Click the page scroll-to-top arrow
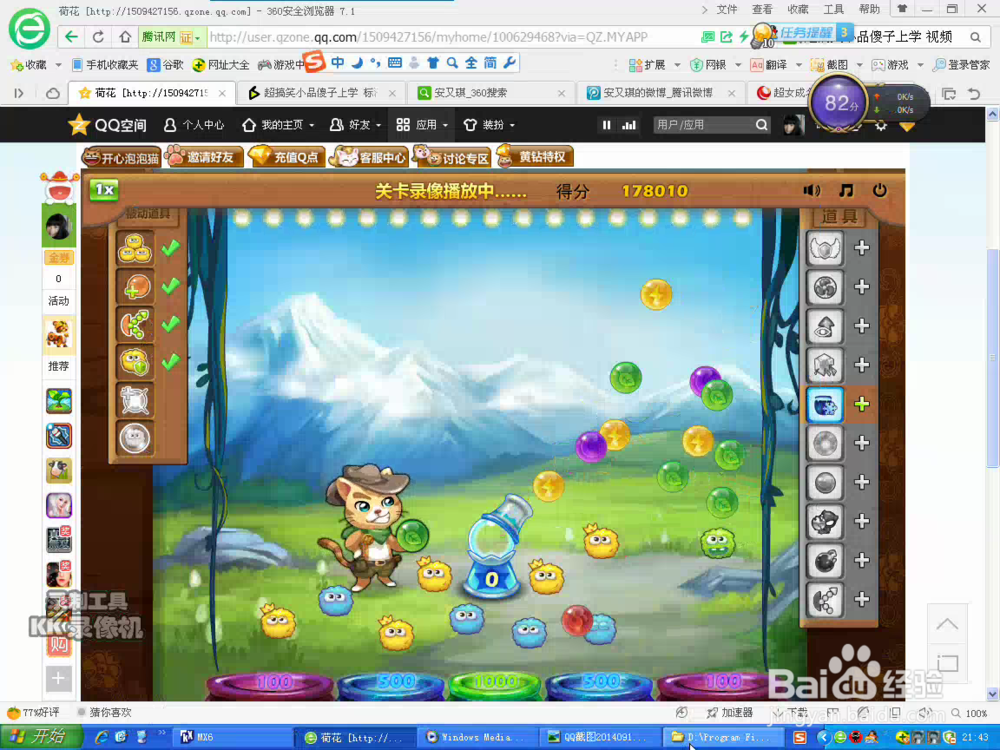The width and height of the screenshot is (1000, 750). 947,624
